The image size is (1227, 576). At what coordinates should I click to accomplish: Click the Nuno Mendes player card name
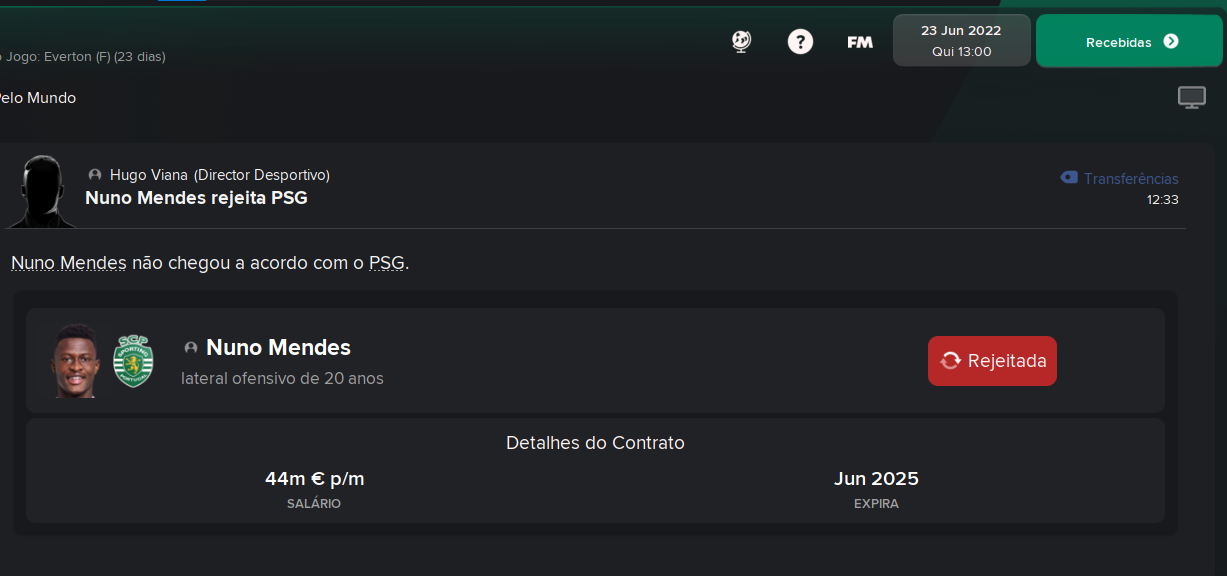click(x=278, y=348)
